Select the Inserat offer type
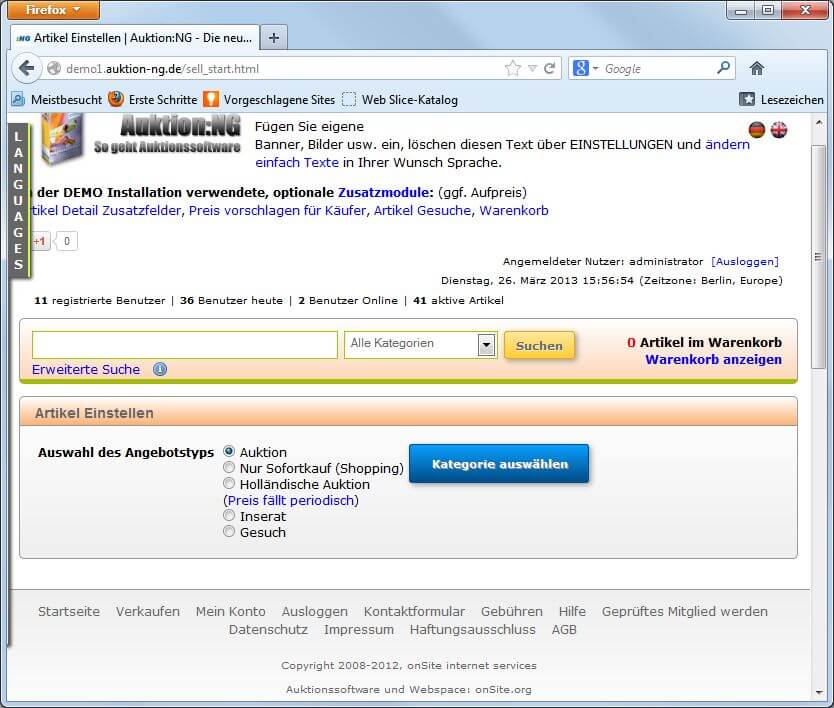The image size is (834, 708). pyautogui.click(x=229, y=515)
